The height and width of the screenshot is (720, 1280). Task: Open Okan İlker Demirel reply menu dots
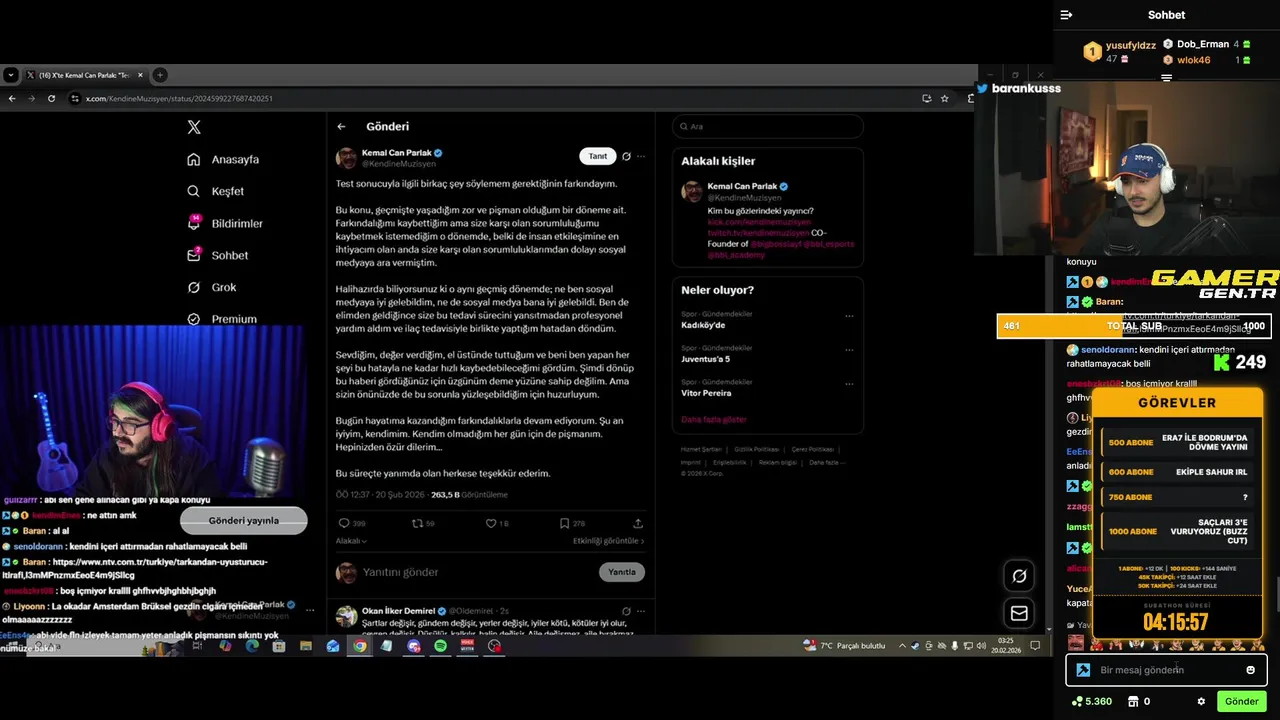[641, 611]
